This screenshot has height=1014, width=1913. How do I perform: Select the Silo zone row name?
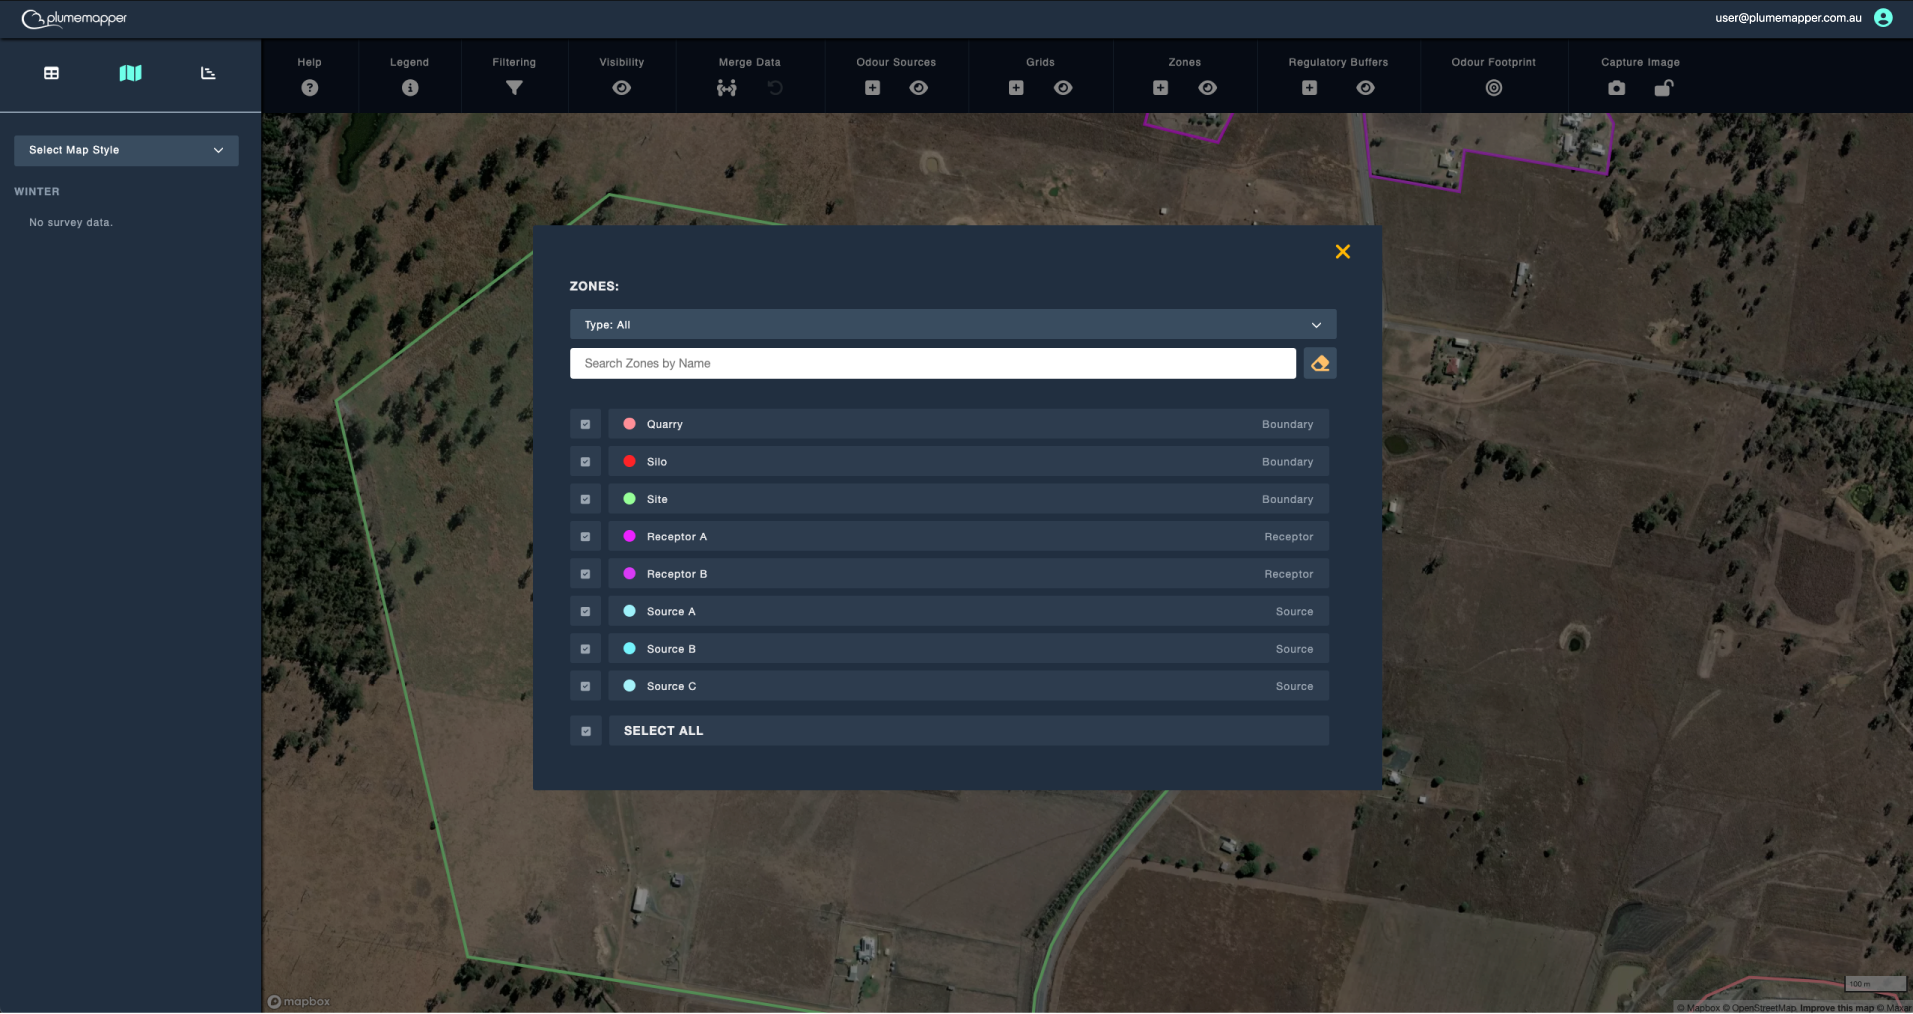657,462
